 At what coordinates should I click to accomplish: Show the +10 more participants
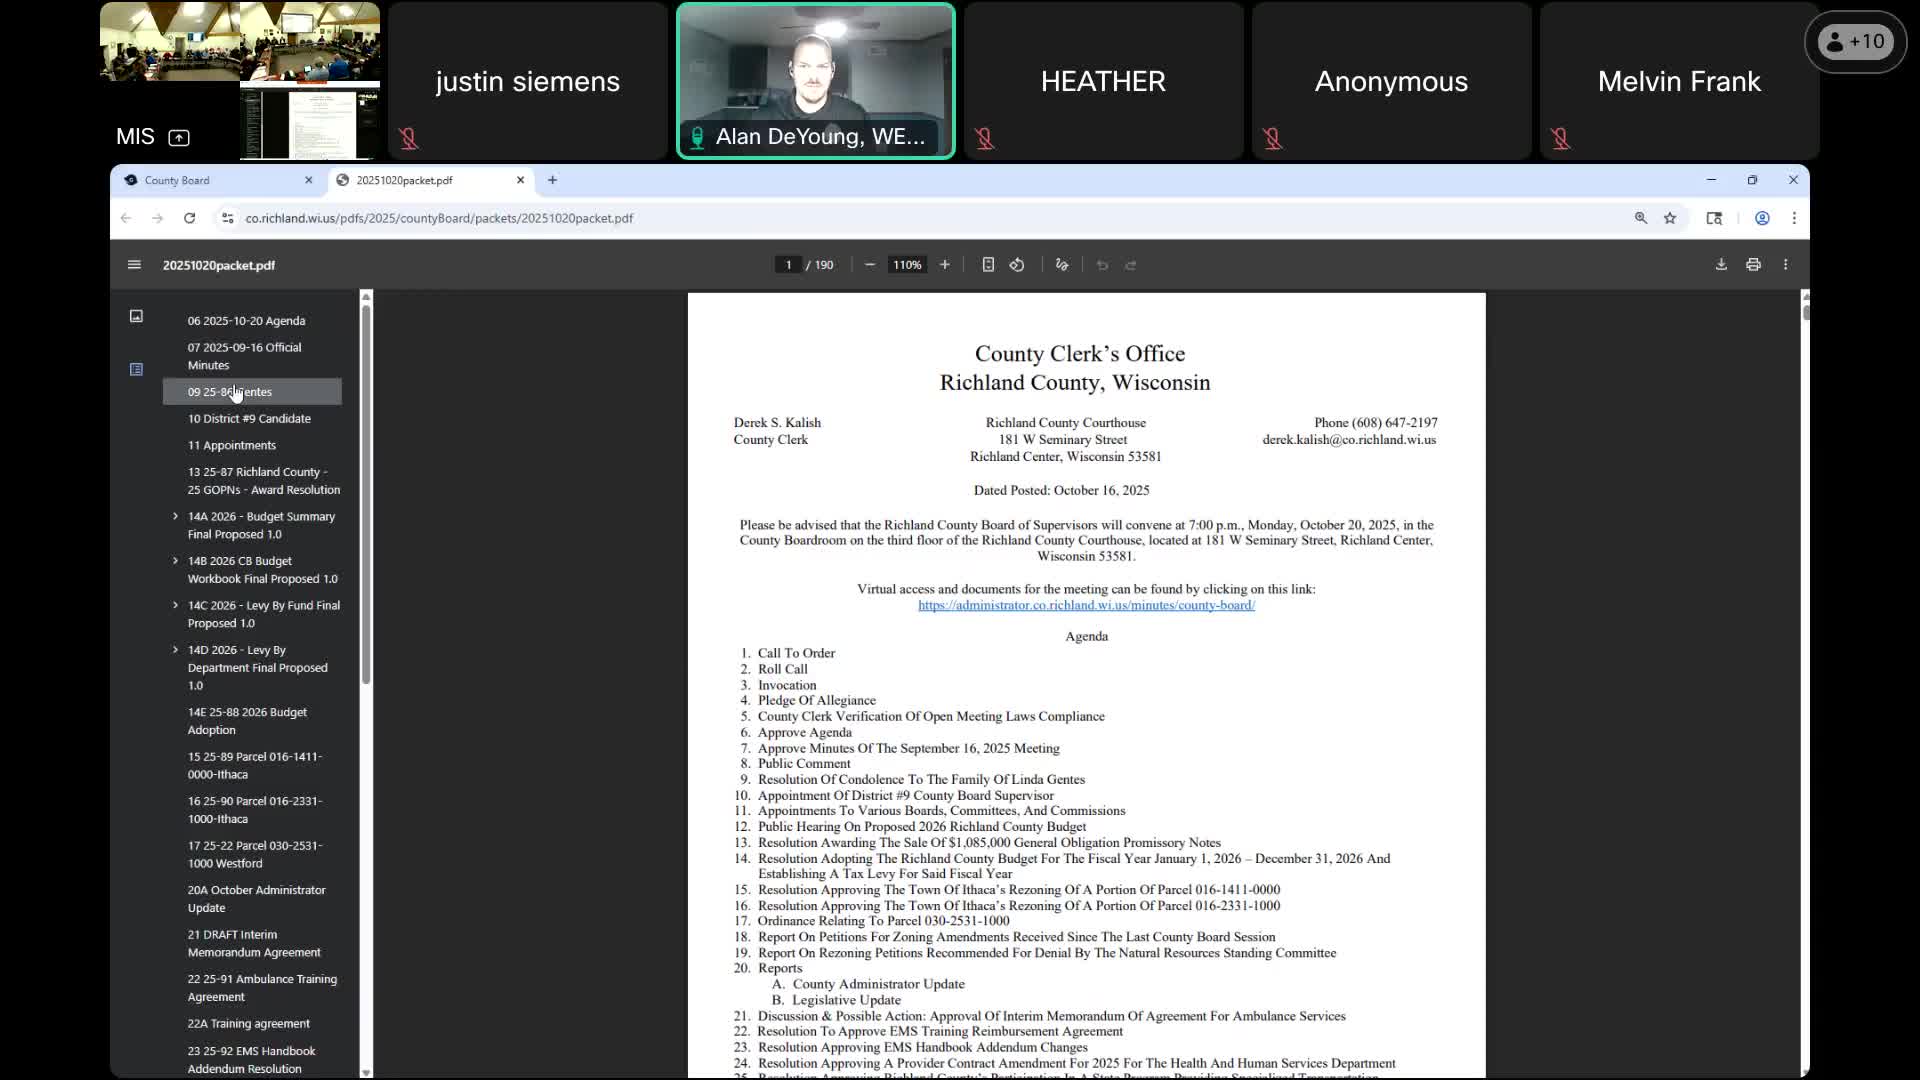pyautogui.click(x=1855, y=42)
